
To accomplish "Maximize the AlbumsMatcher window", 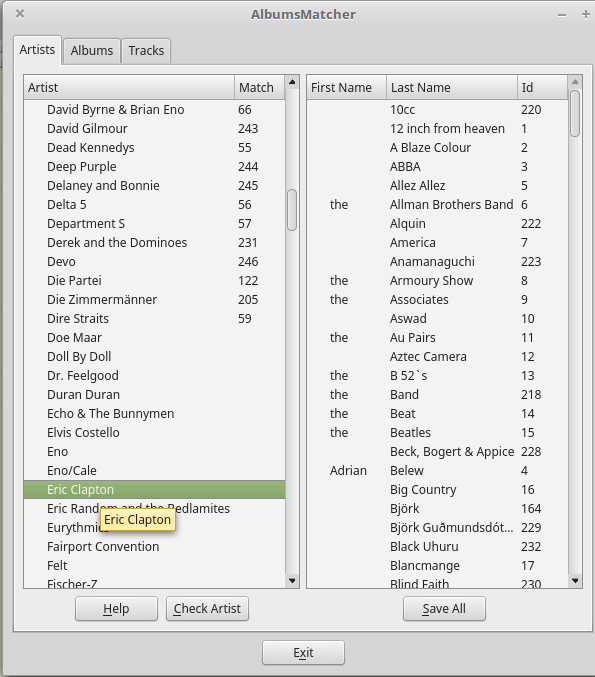I will pos(586,14).
